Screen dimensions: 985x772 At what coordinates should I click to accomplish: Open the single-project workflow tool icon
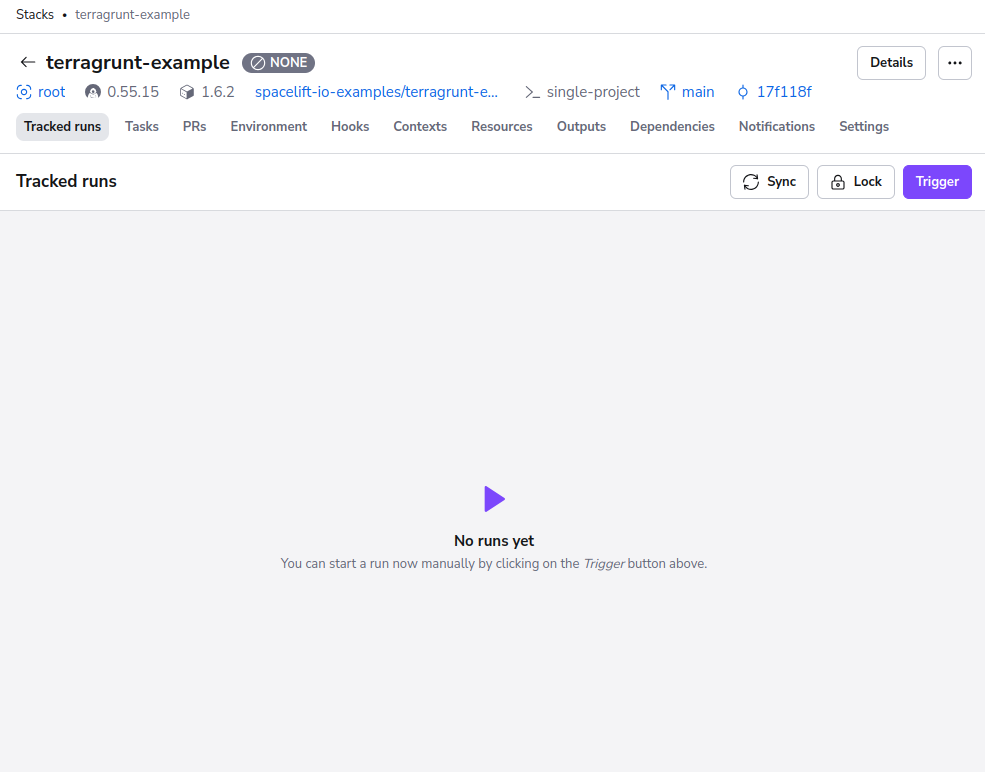530,91
